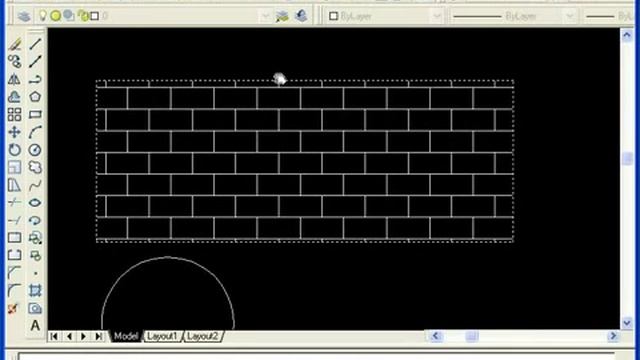This screenshot has width=640, height=360.
Task: Toggle layer 0 viewport freeze icon
Action: [x=69, y=16]
